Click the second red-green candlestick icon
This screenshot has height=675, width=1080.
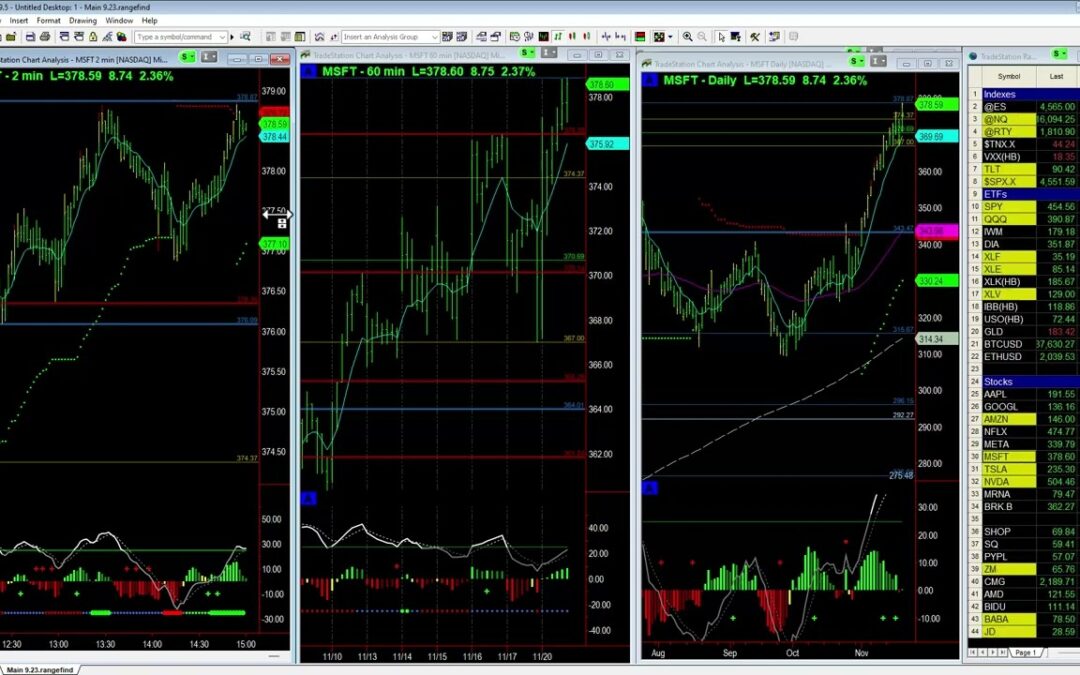point(587,37)
